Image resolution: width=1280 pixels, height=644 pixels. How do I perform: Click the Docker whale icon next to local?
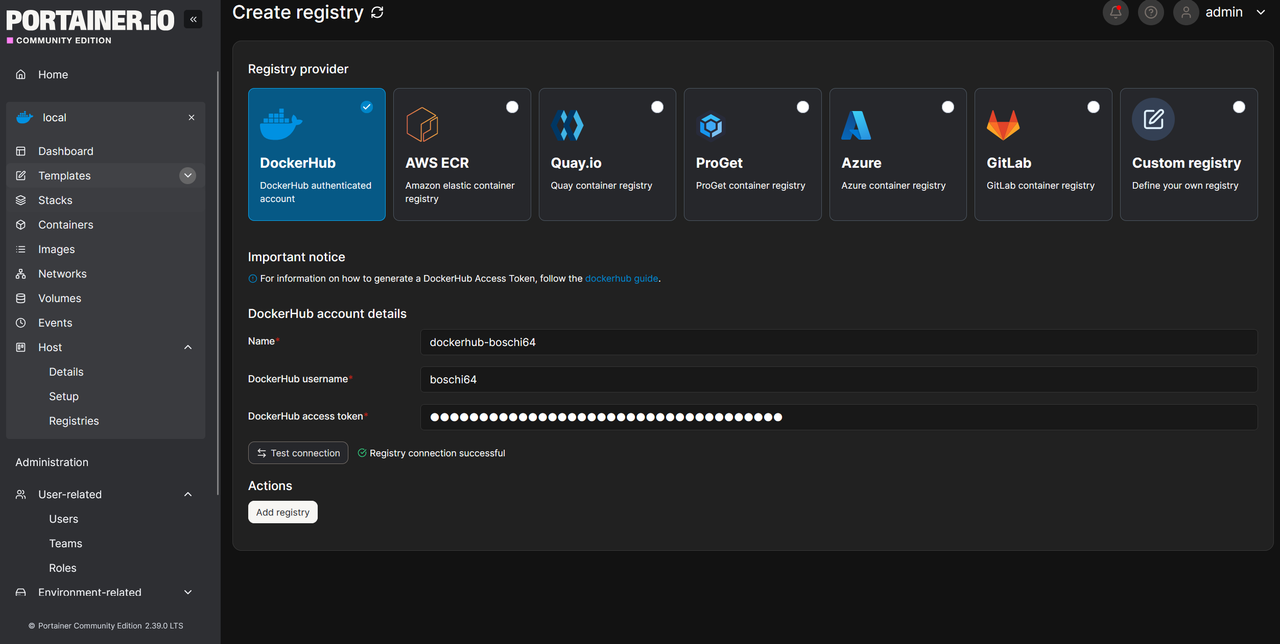[24, 117]
